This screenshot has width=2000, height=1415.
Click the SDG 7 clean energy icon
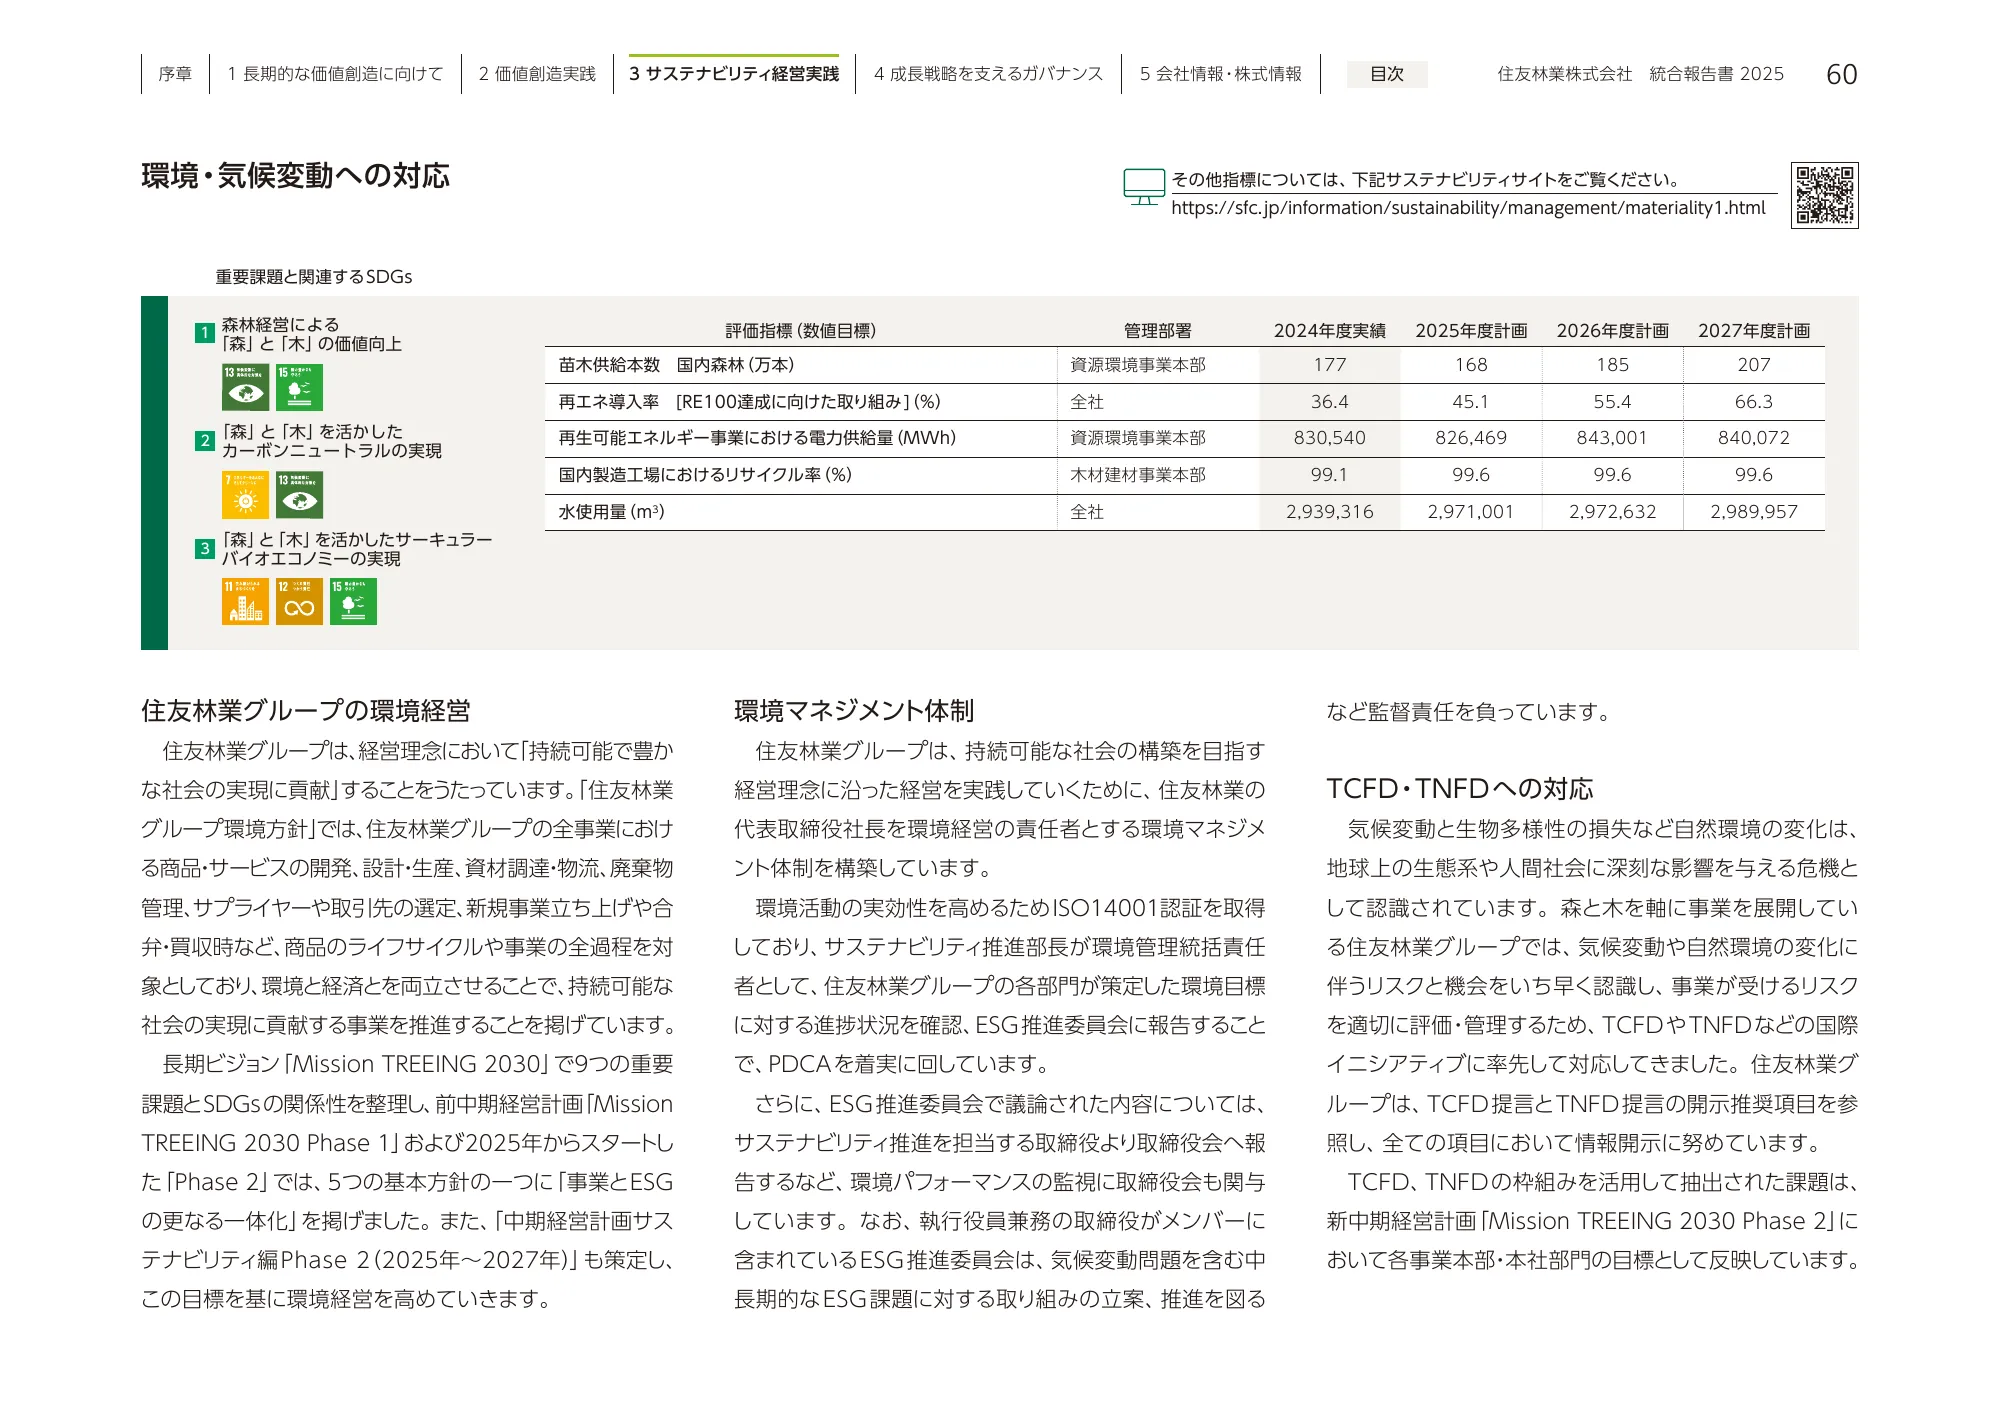[246, 494]
